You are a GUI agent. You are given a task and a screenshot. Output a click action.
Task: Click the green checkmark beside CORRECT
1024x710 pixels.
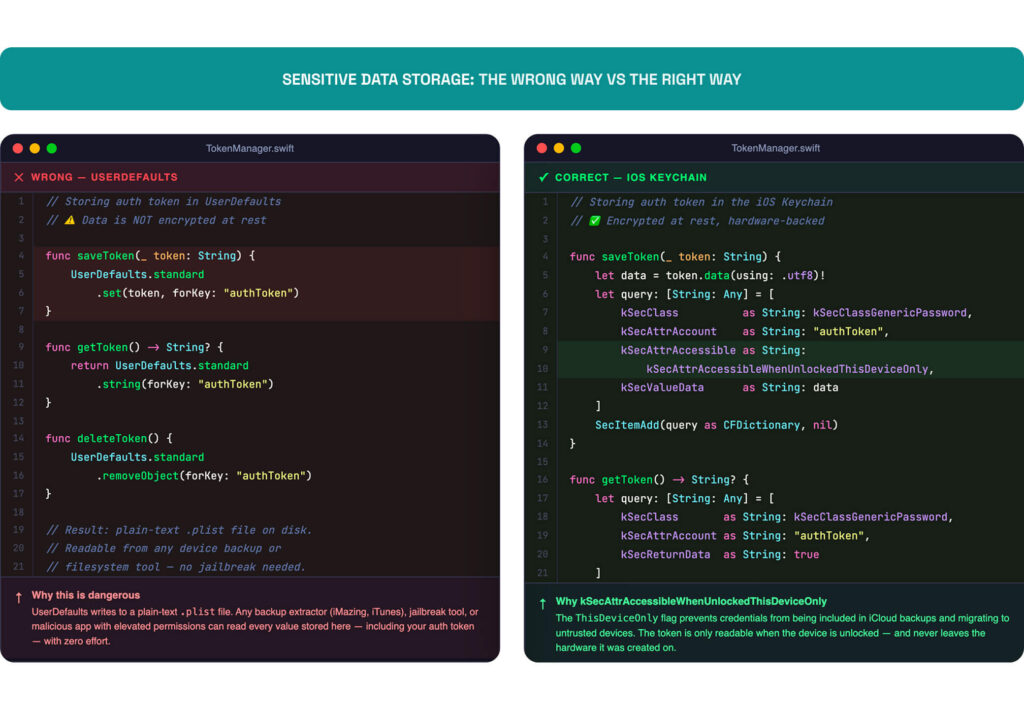(x=543, y=177)
